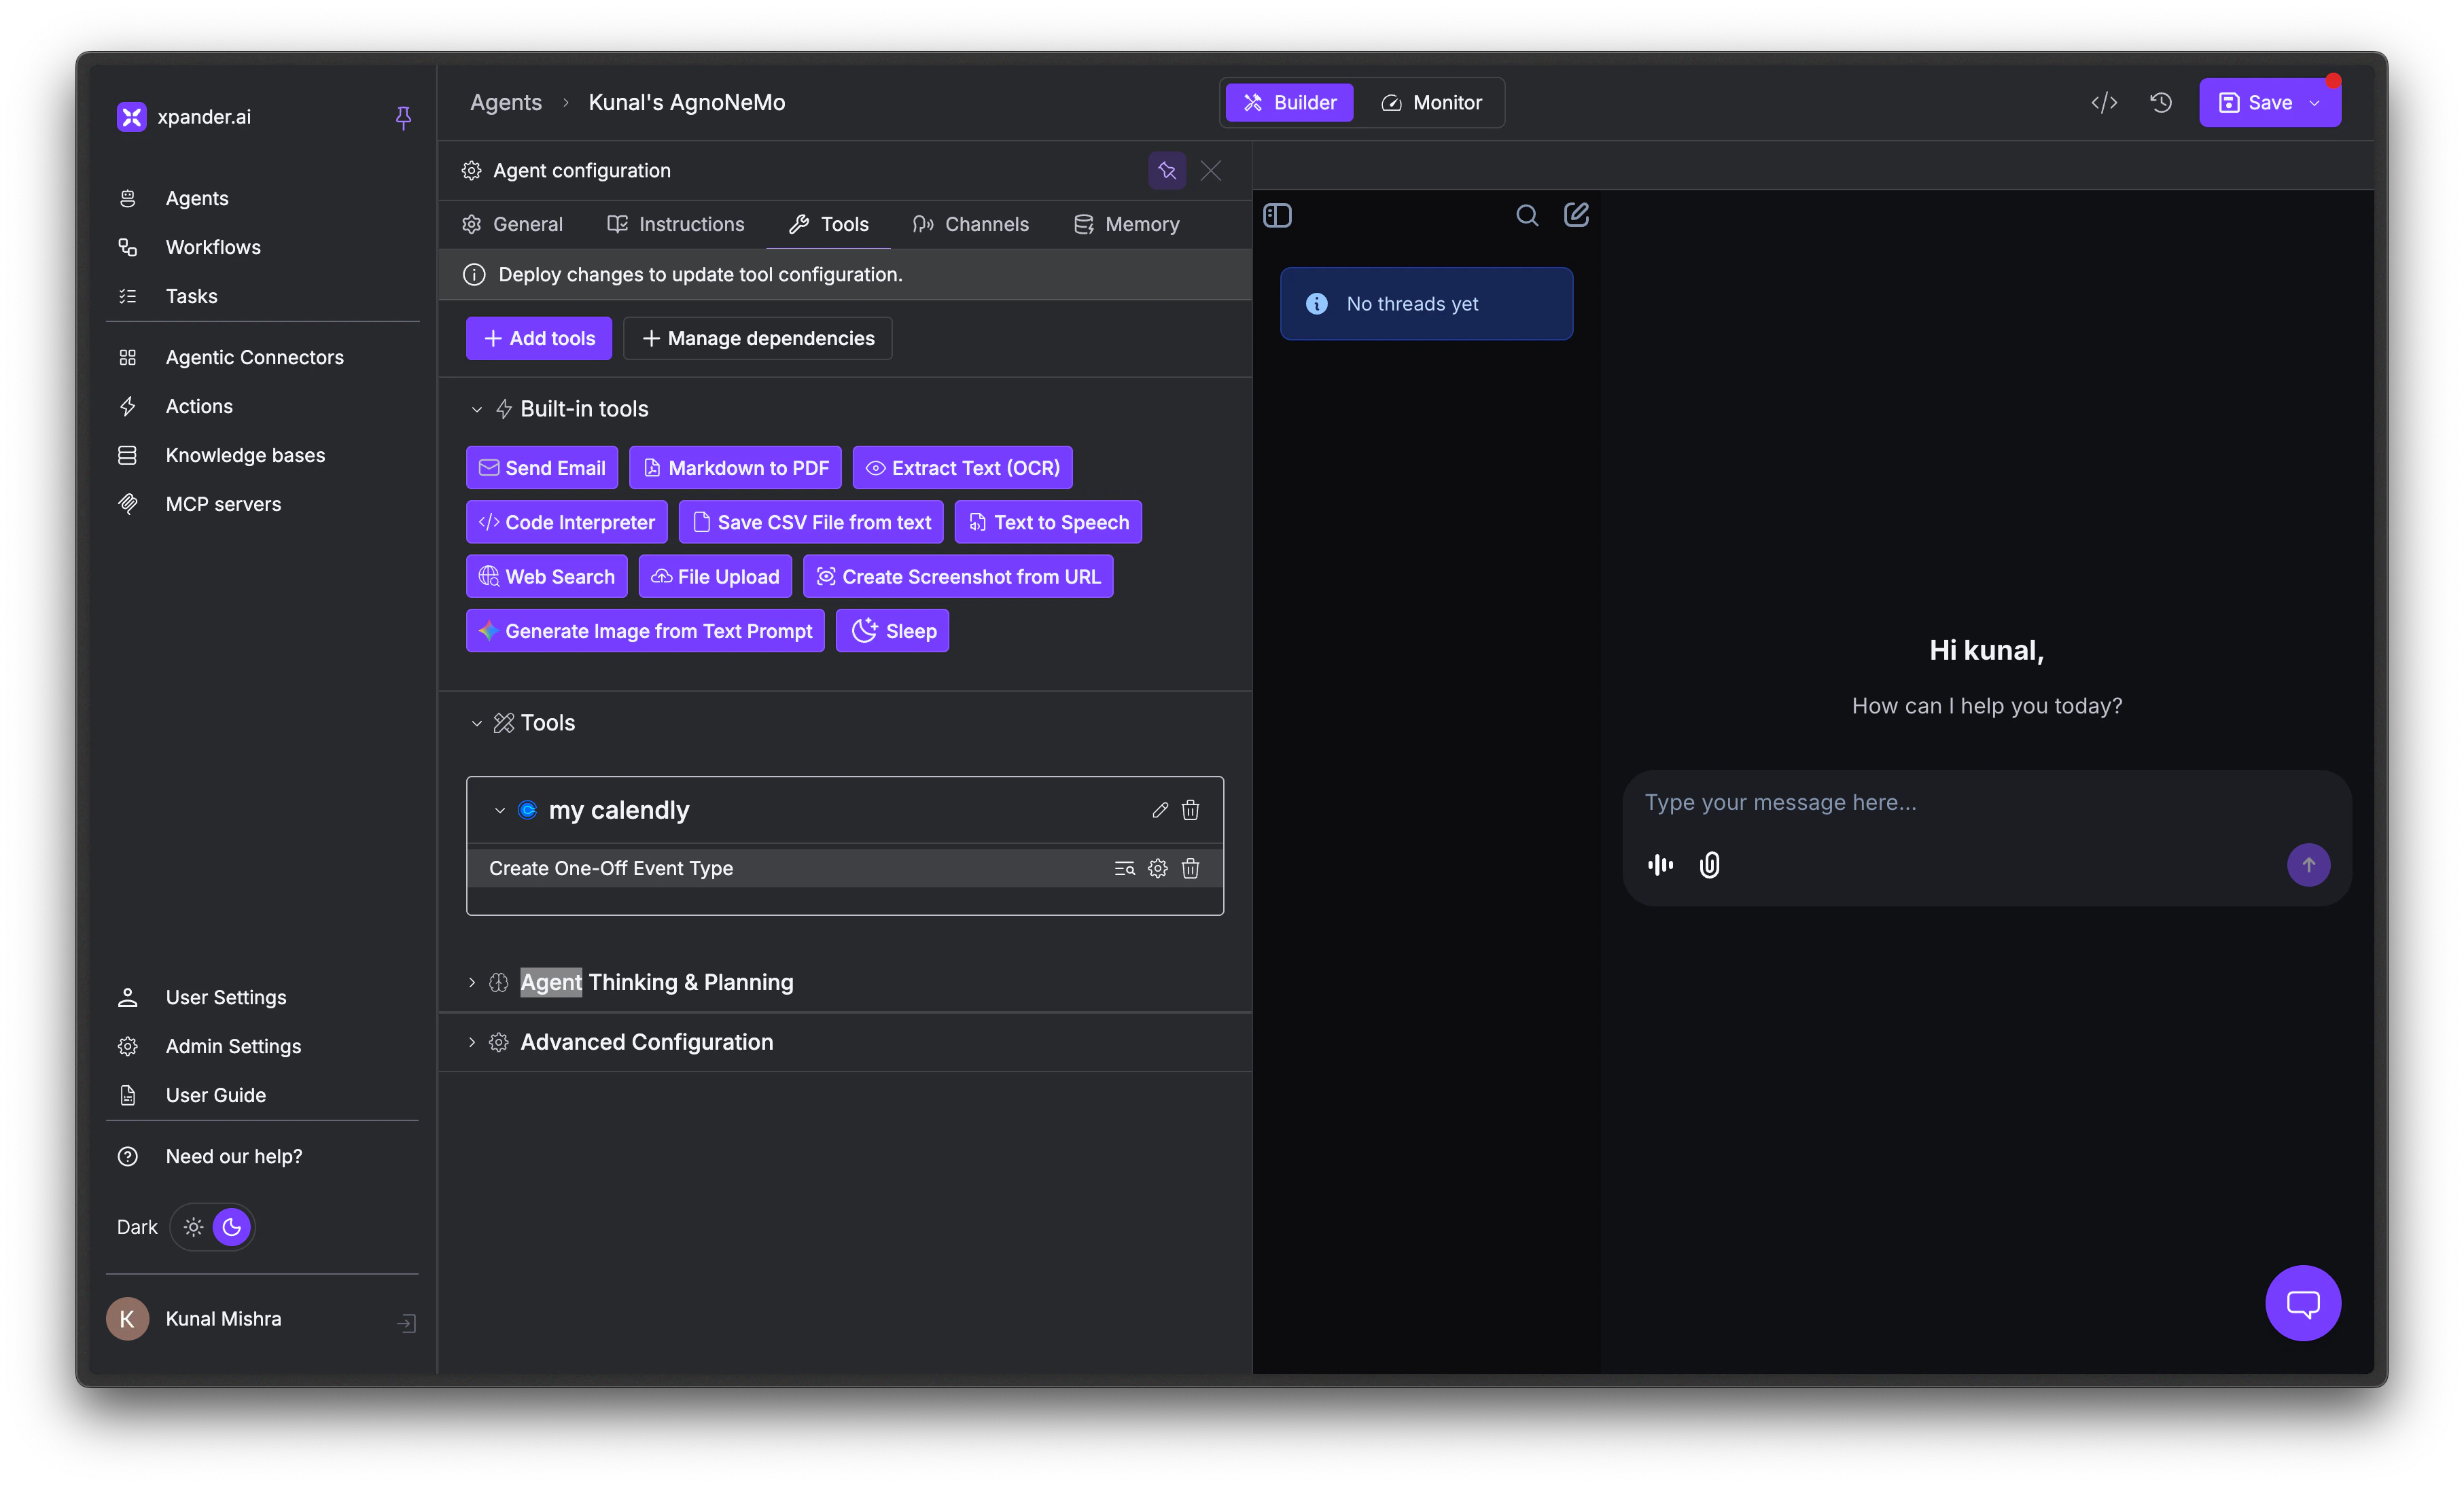Switch to light mode with the sun toggle
This screenshot has height=1488, width=2464.
[x=193, y=1227]
